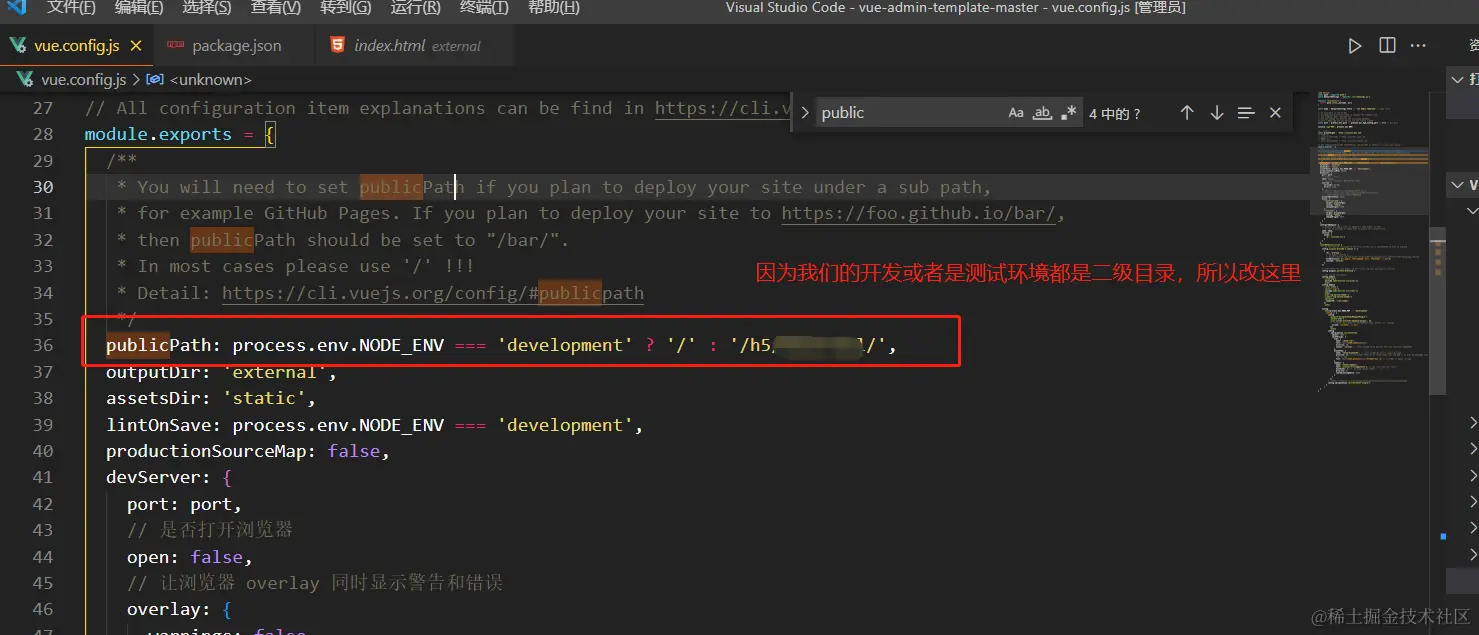Click 'open: false,' on line 45
This screenshot has height=635, width=1479.
tap(190, 557)
